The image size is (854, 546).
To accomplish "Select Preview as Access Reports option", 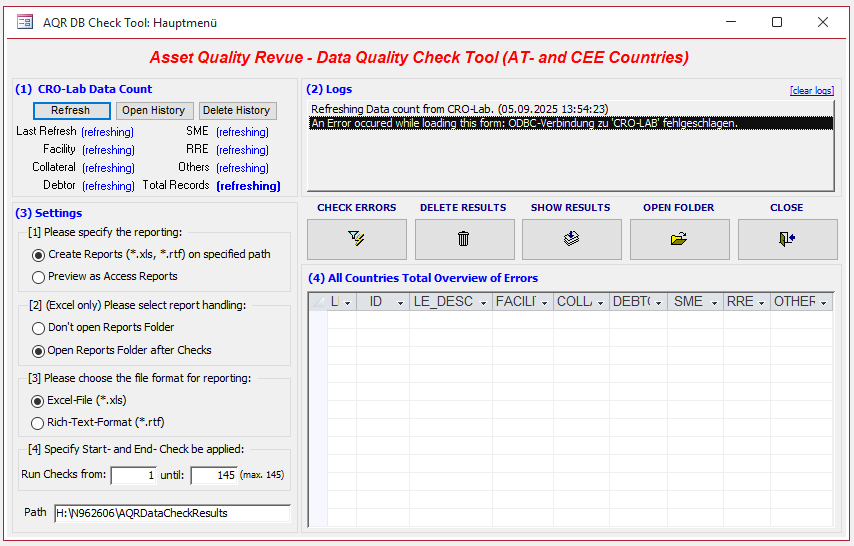I will click(x=39, y=277).
